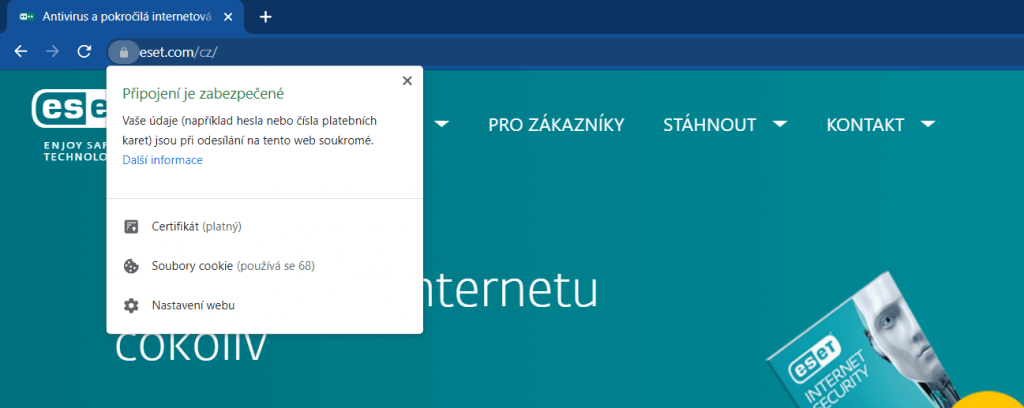1024x408 pixels.
Task: Open a new tab with plus button
Action: click(265, 17)
